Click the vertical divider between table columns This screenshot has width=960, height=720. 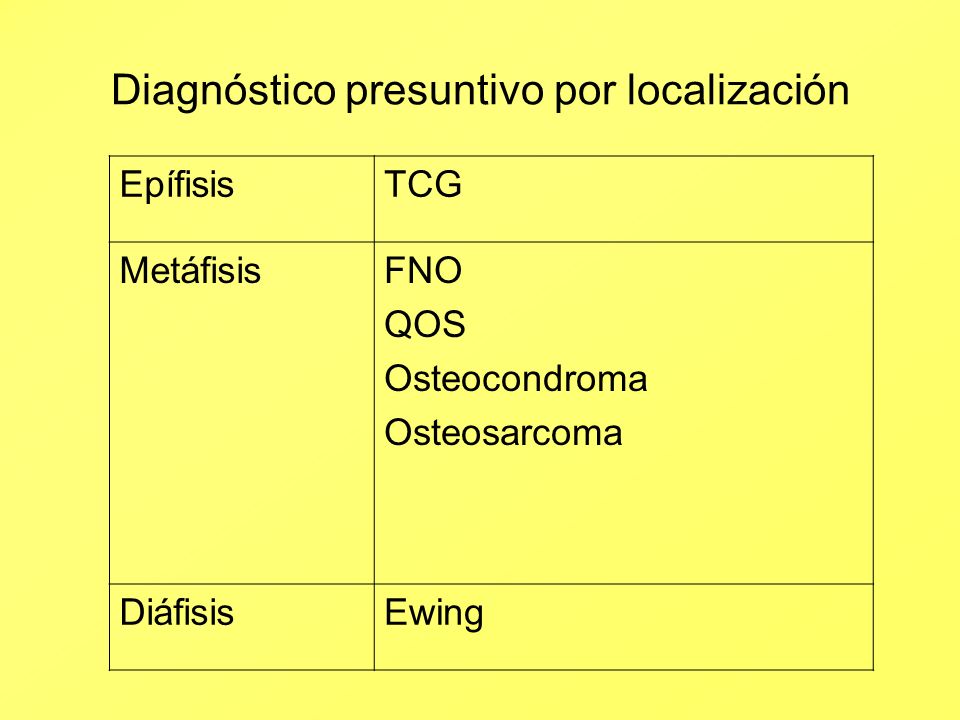(374, 413)
